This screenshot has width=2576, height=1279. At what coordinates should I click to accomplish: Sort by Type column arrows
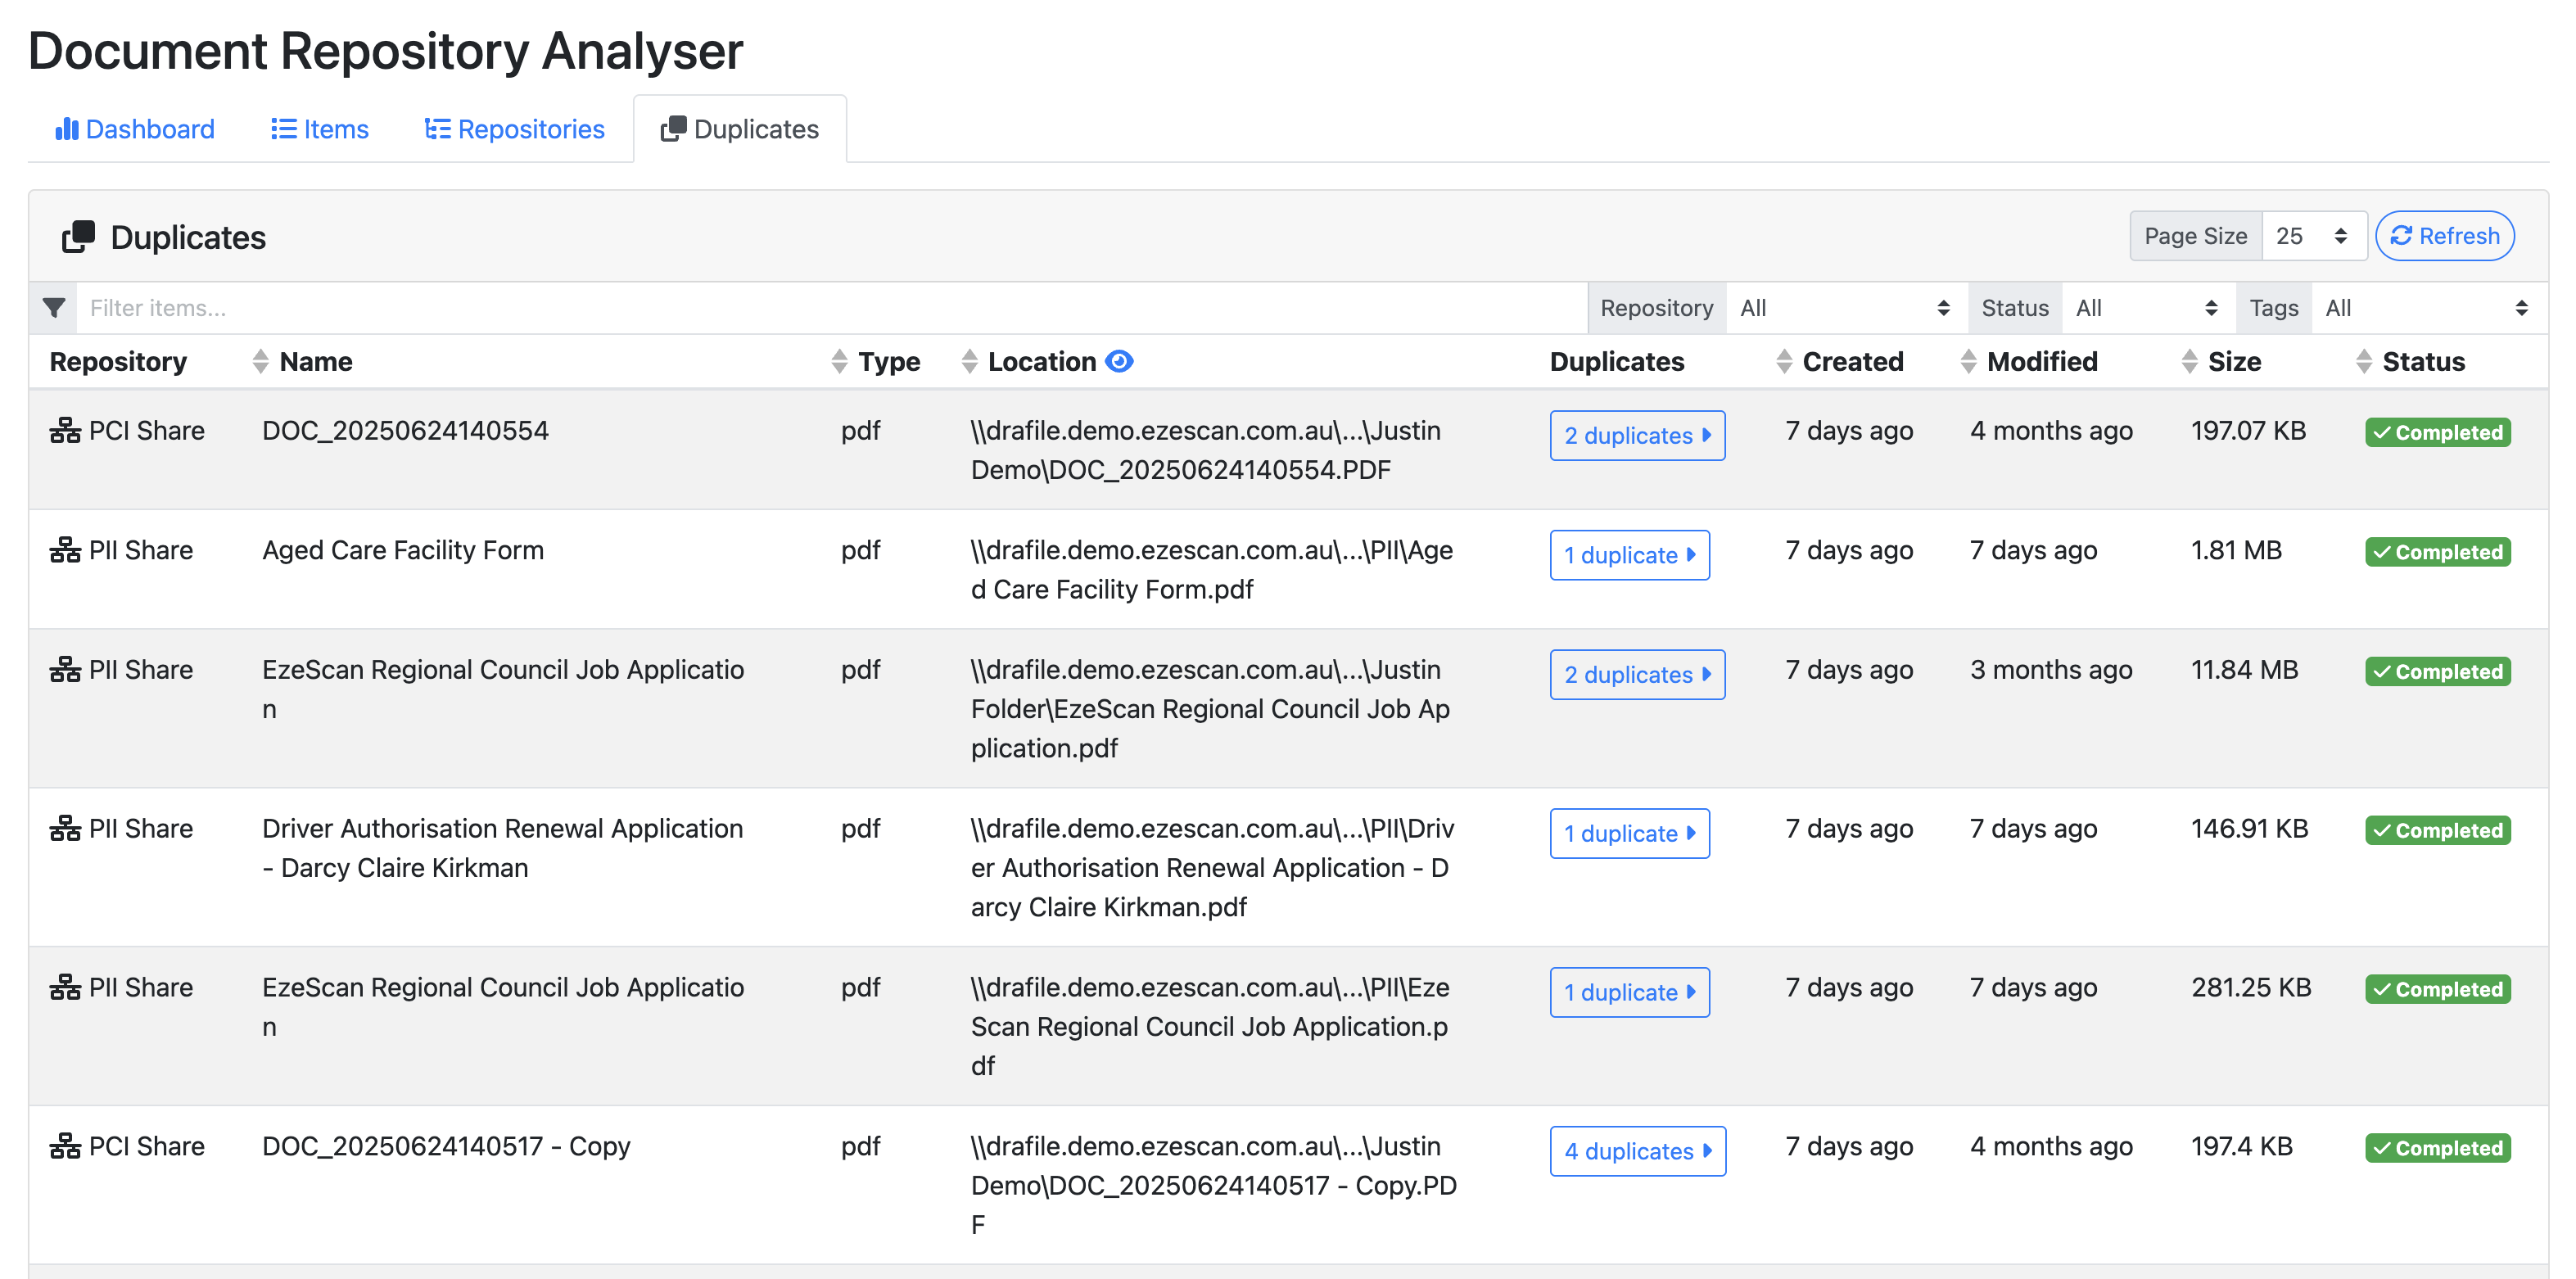pyautogui.click(x=839, y=361)
